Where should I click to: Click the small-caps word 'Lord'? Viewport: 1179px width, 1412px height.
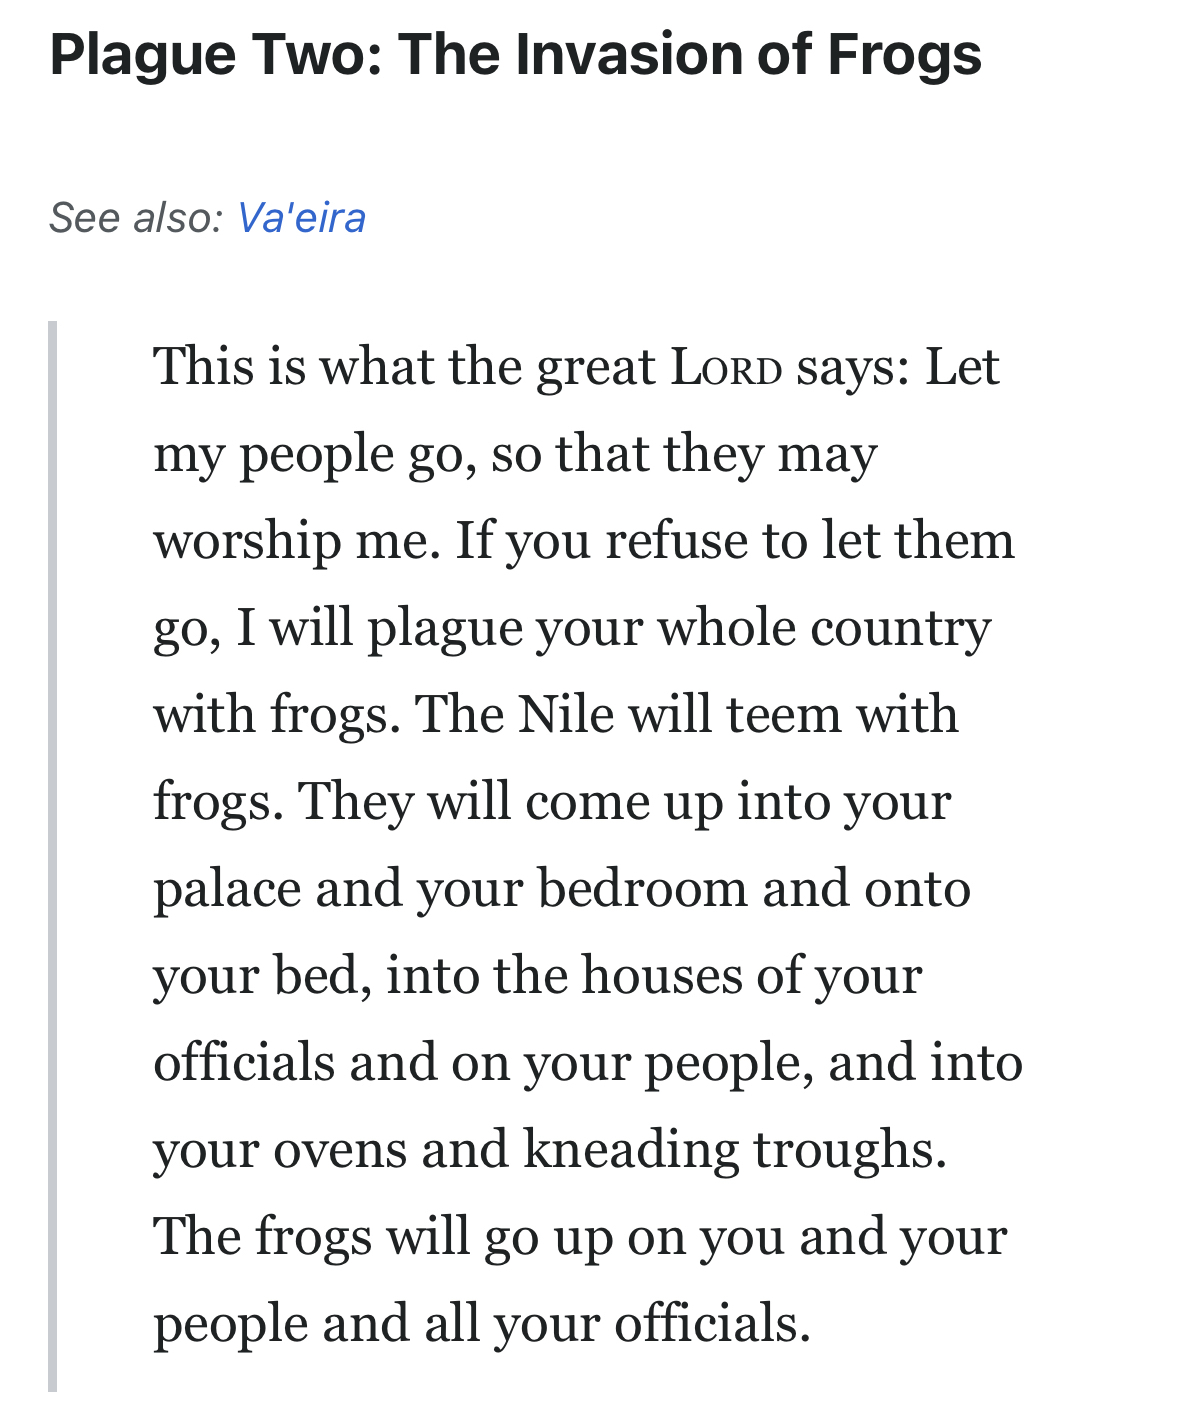tap(726, 368)
